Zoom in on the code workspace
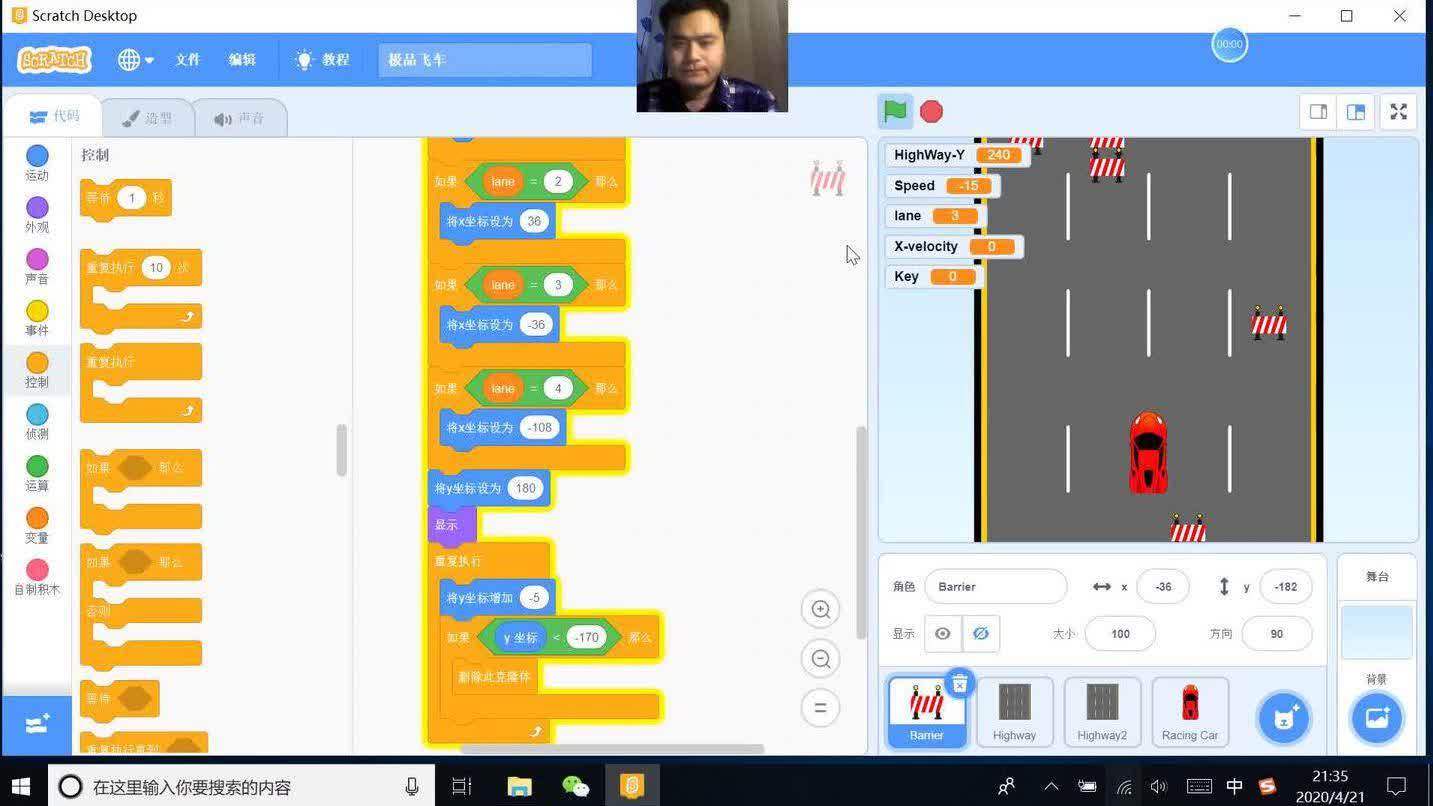This screenshot has height=806, width=1433. pyautogui.click(x=820, y=609)
